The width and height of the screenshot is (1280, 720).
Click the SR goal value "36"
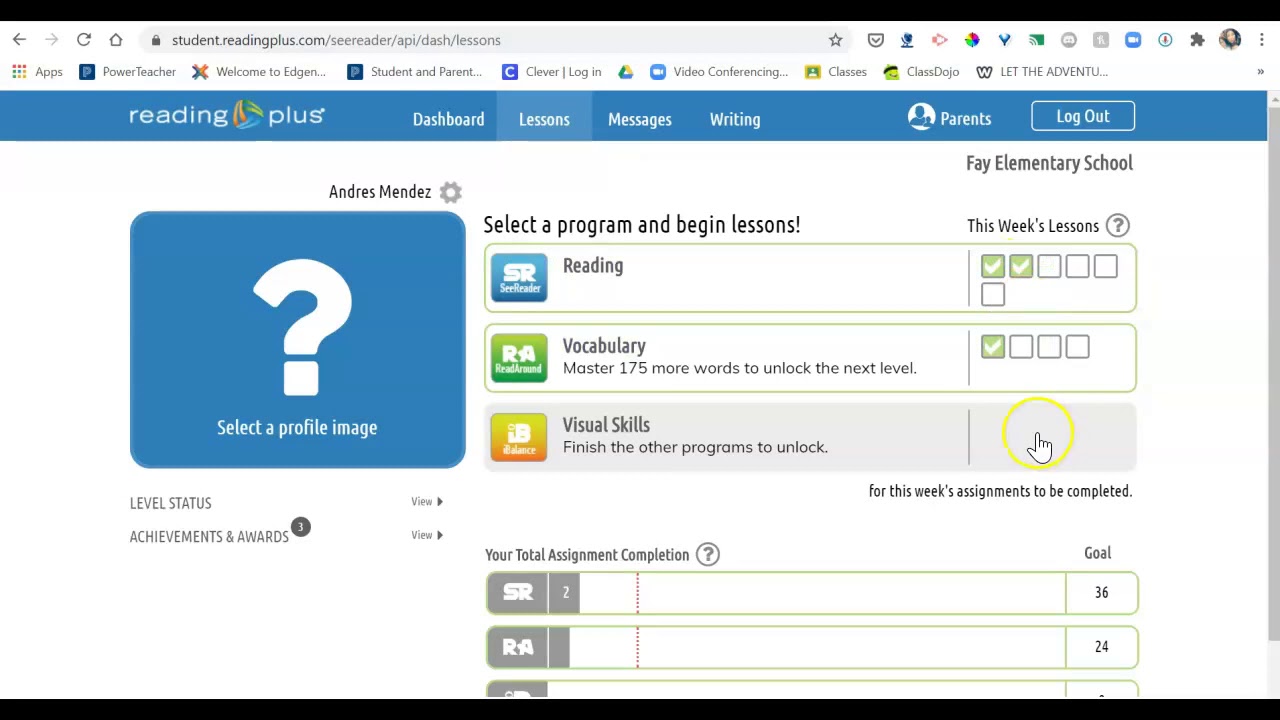click(1101, 593)
